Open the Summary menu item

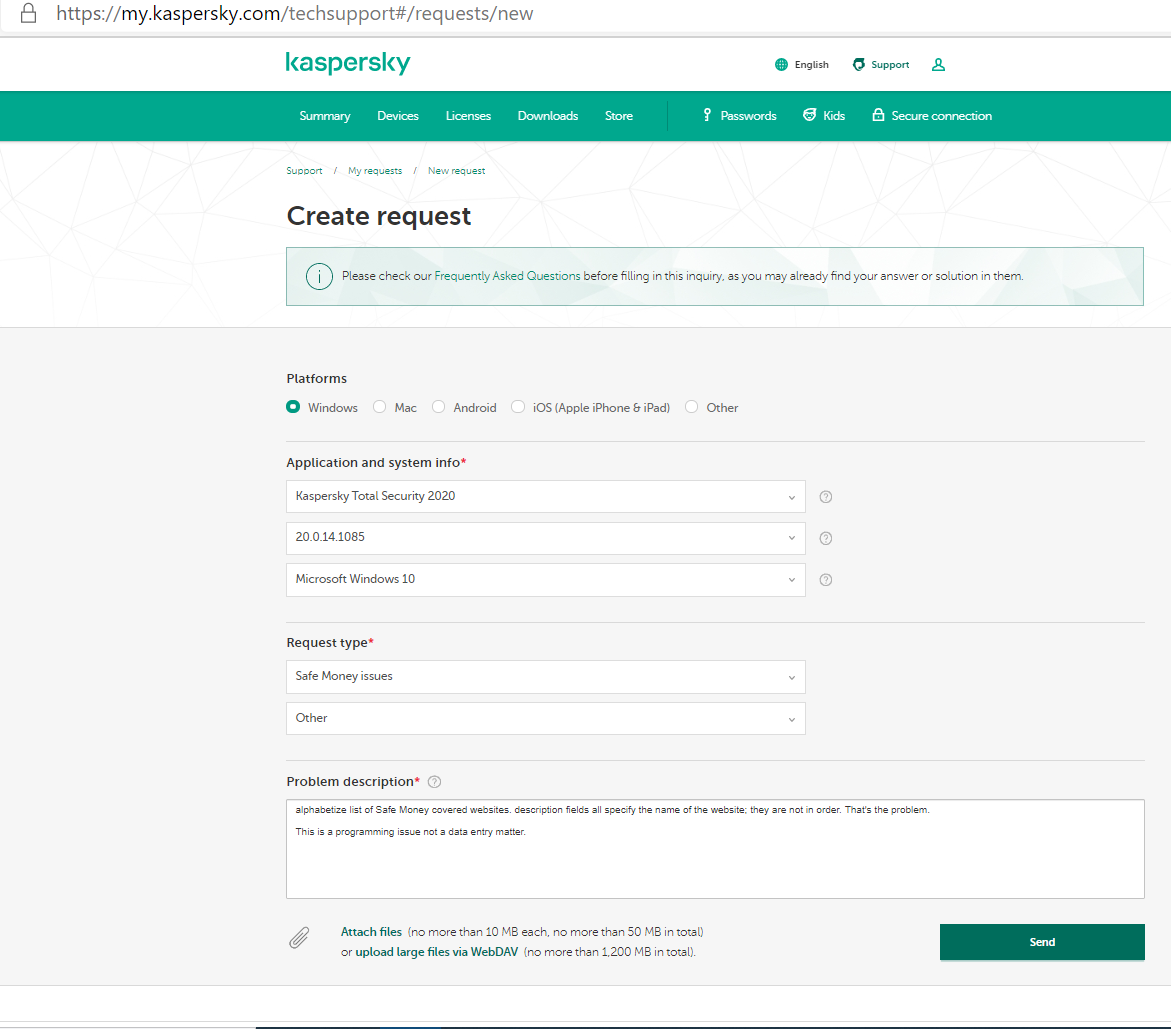(325, 116)
